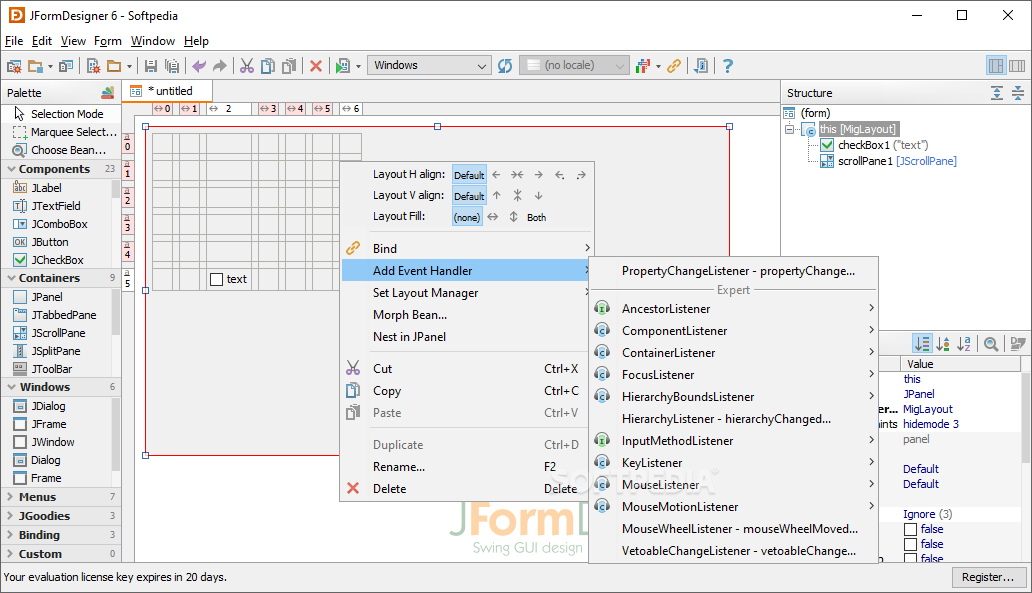Click the Register... button
Image resolution: width=1032 pixels, height=593 pixels.
pos(987,577)
